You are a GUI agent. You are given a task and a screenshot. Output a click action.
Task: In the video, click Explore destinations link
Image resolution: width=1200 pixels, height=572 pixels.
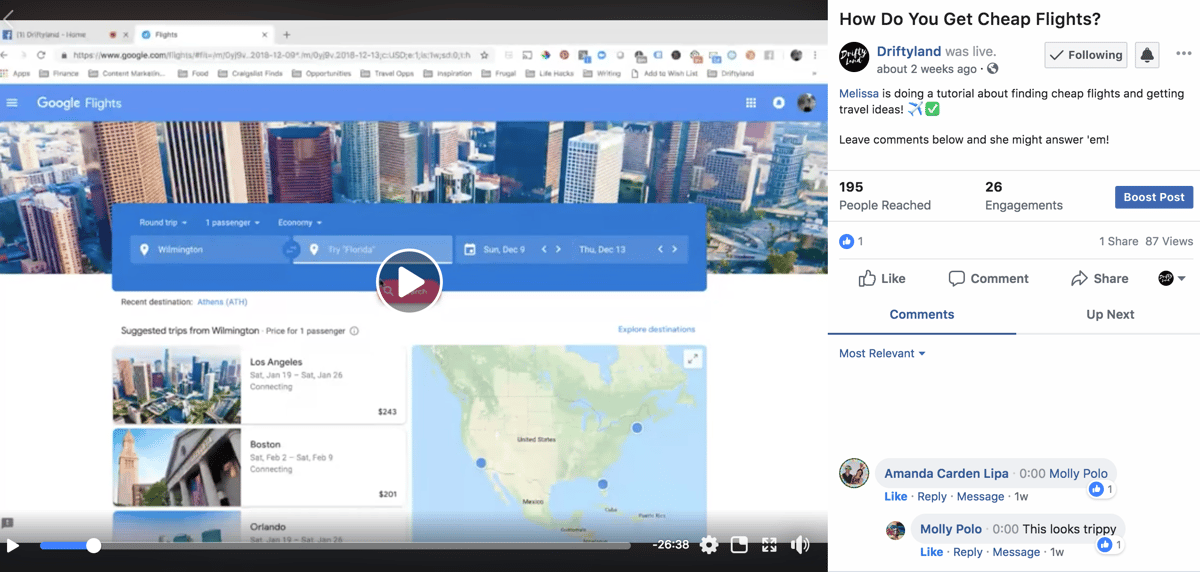(656, 329)
